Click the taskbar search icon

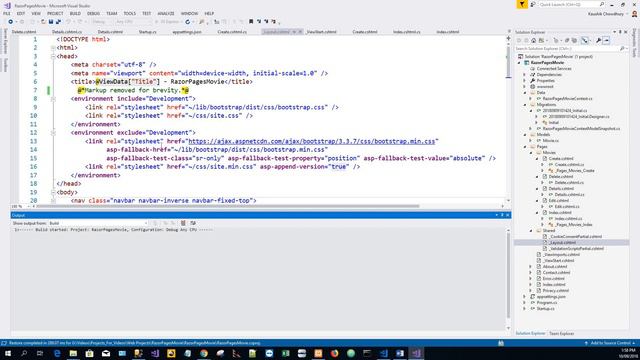coord(24,353)
